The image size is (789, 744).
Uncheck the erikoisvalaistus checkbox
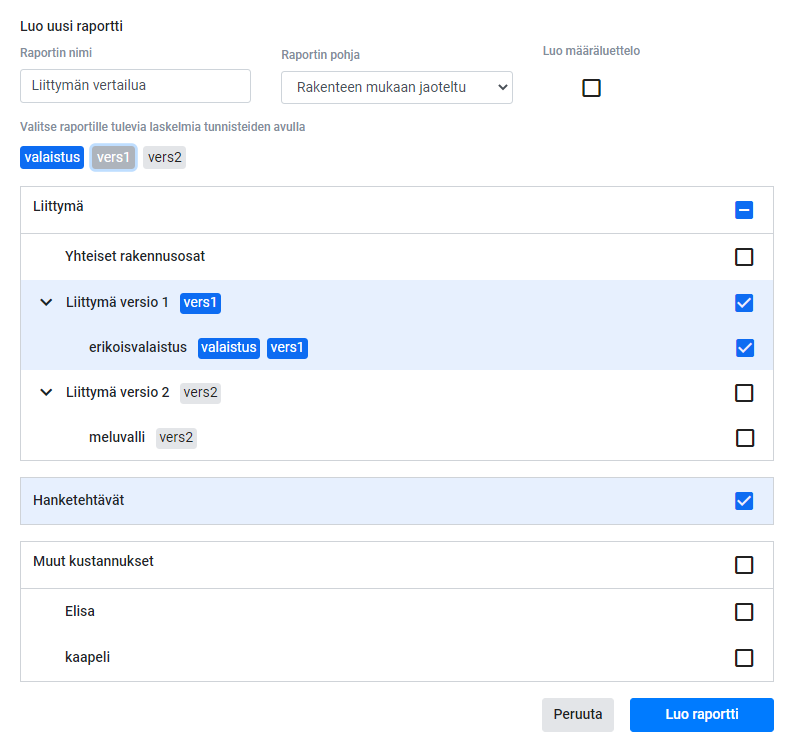[745, 348]
